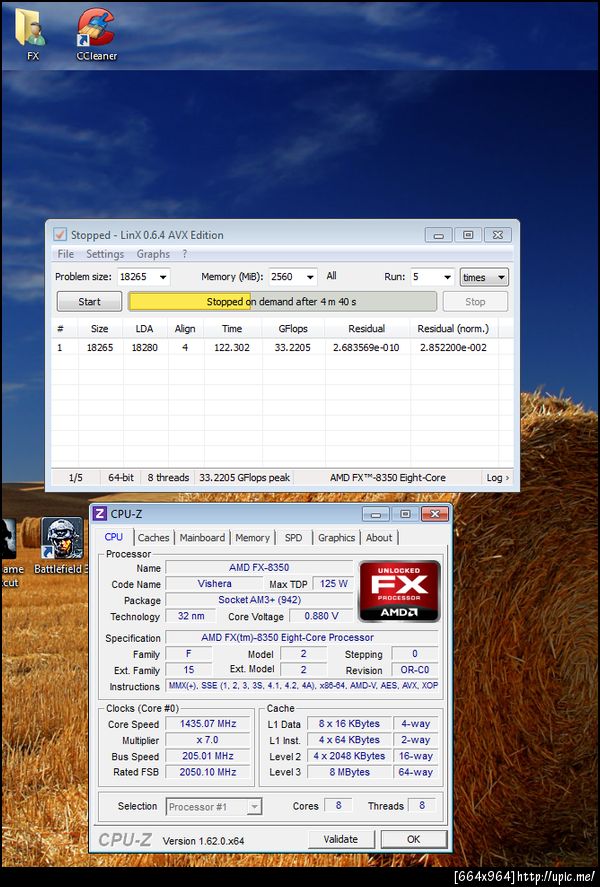Click 'AMD FX™-8350 Eight-Core' status text
Screen dimensions: 600x887
pos(388,477)
